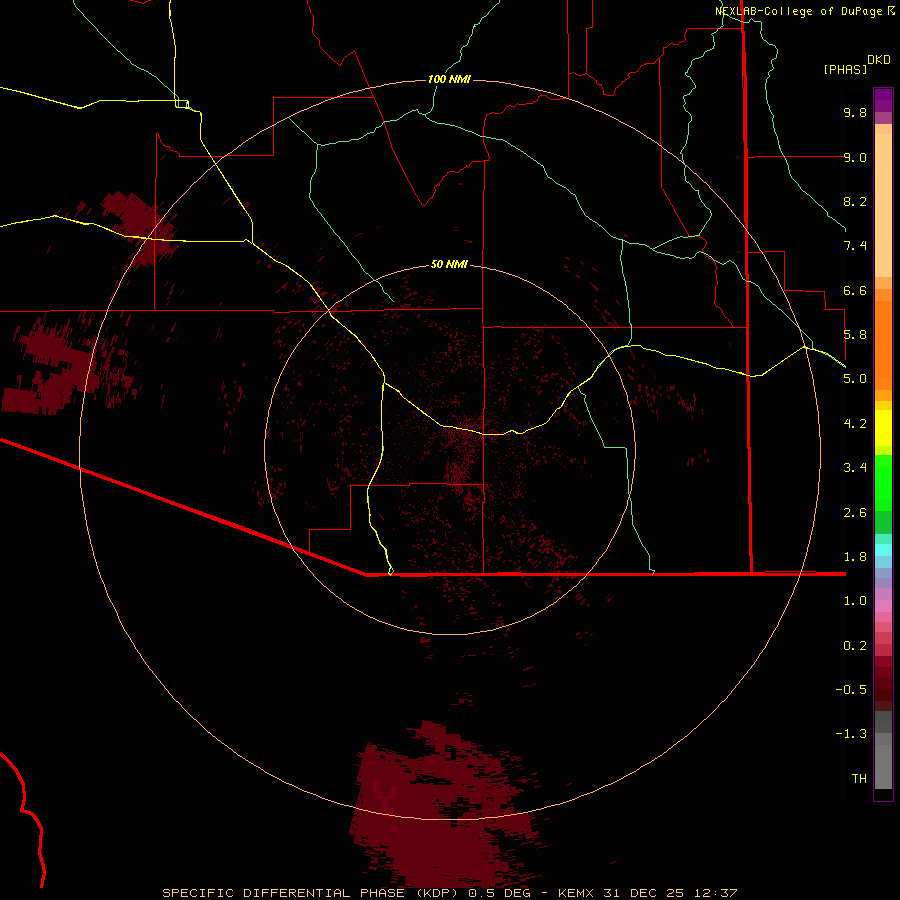Image resolution: width=900 pixels, height=900 pixels.
Task: Click the 3.4 scale value
Action: tap(855, 468)
